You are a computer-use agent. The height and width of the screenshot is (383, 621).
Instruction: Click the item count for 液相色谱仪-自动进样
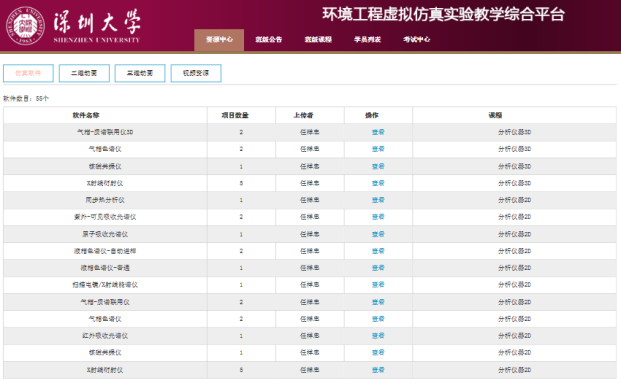tap(241, 251)
